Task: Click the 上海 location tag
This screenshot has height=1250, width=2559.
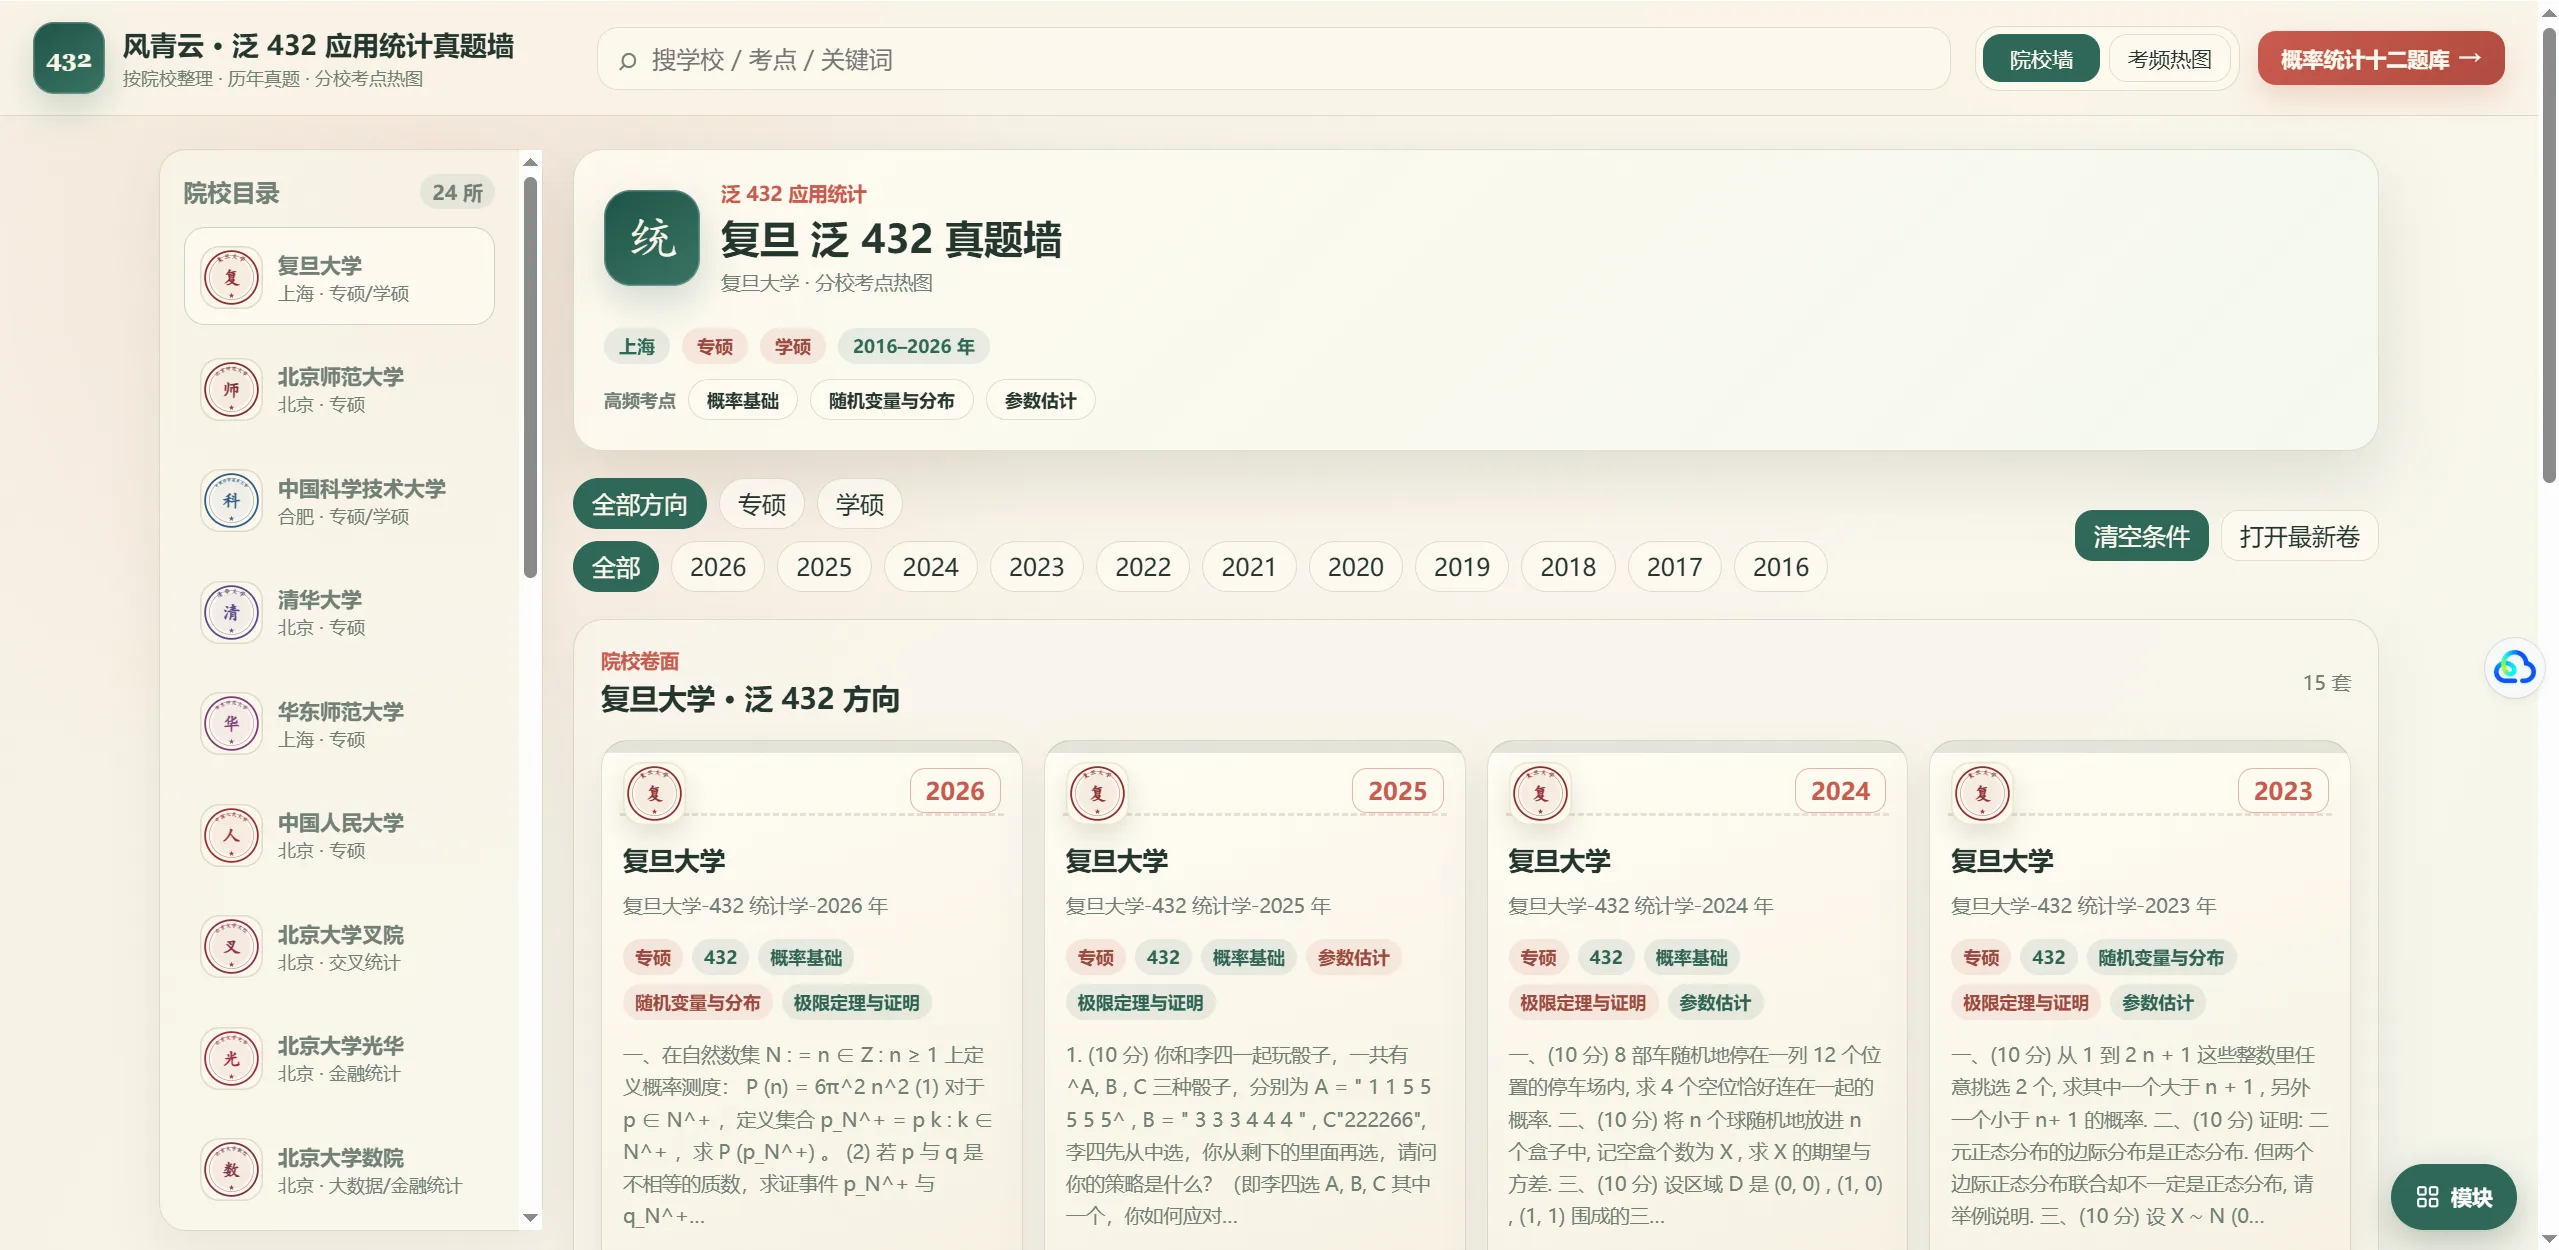Action: 637,346
